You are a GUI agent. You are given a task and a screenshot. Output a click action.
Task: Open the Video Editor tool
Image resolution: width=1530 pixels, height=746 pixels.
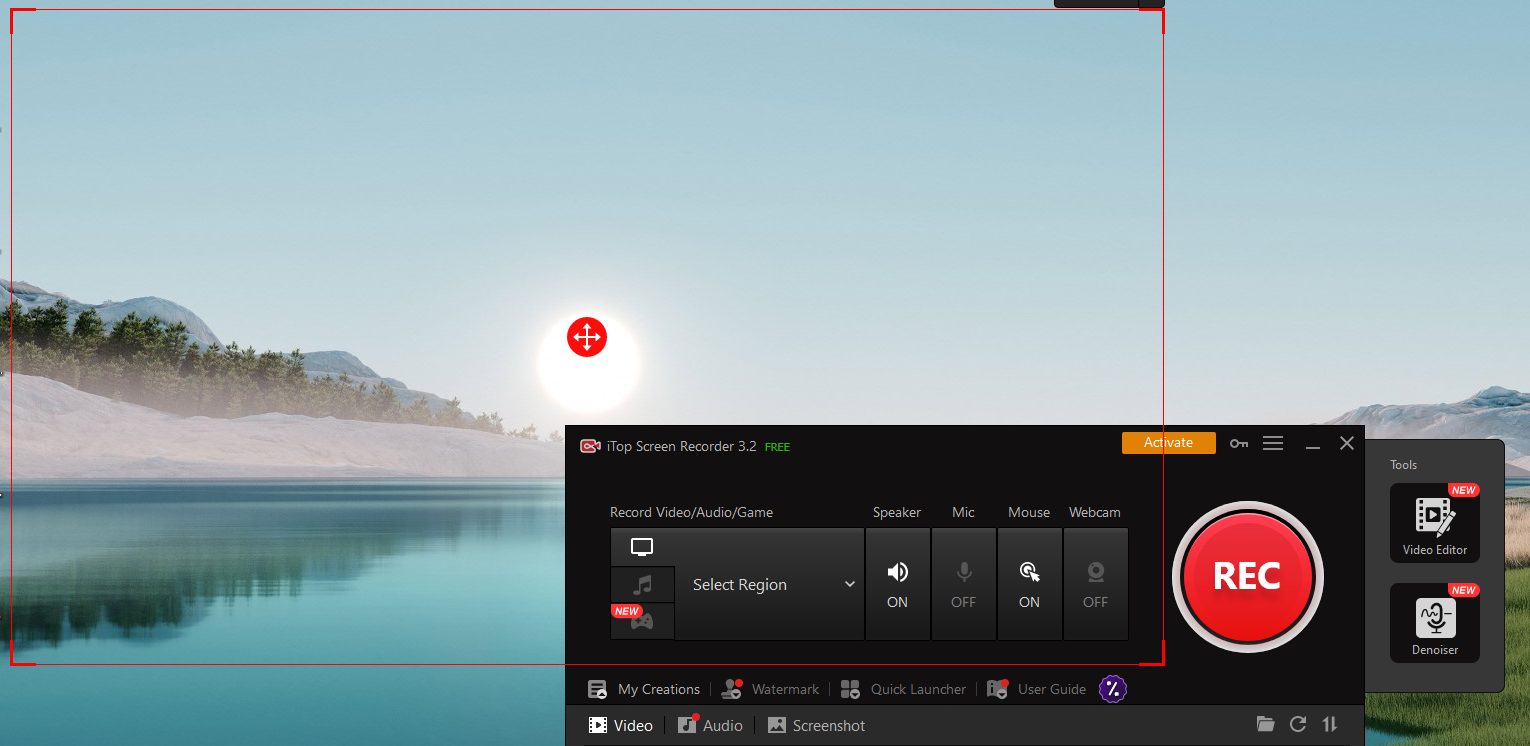[1434, 523]
